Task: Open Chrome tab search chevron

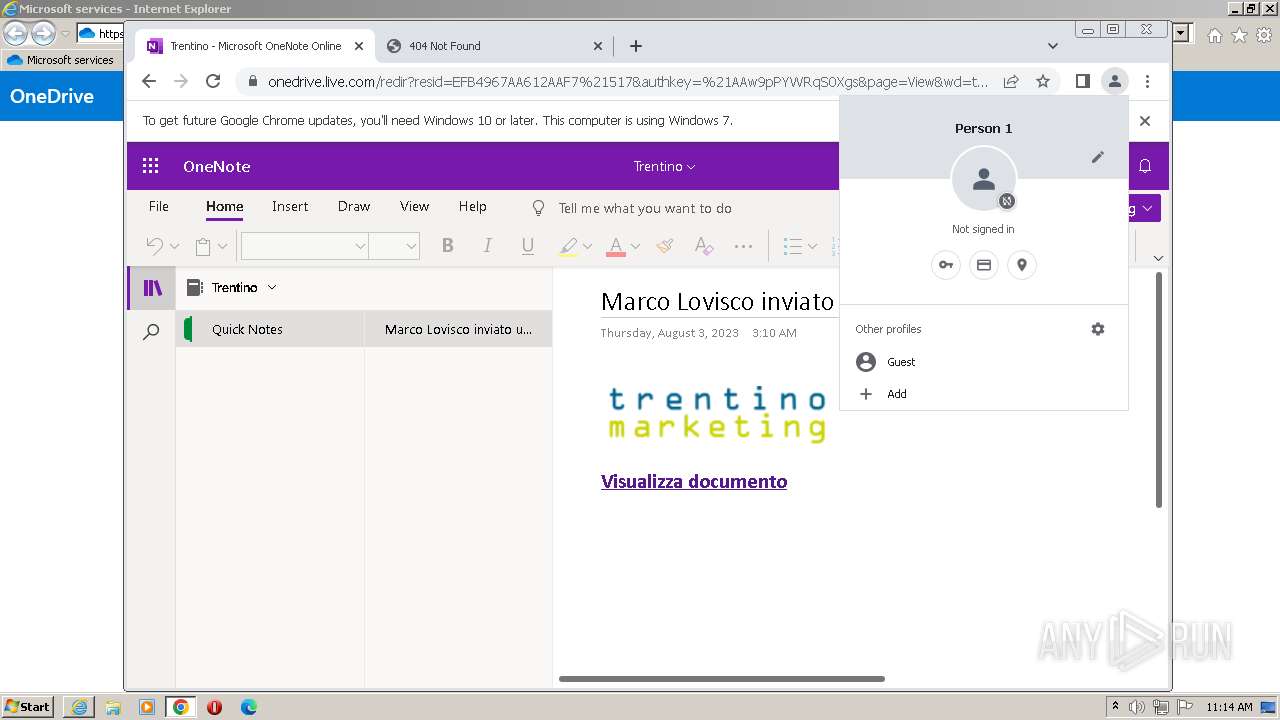Action: pos(1052,46)
